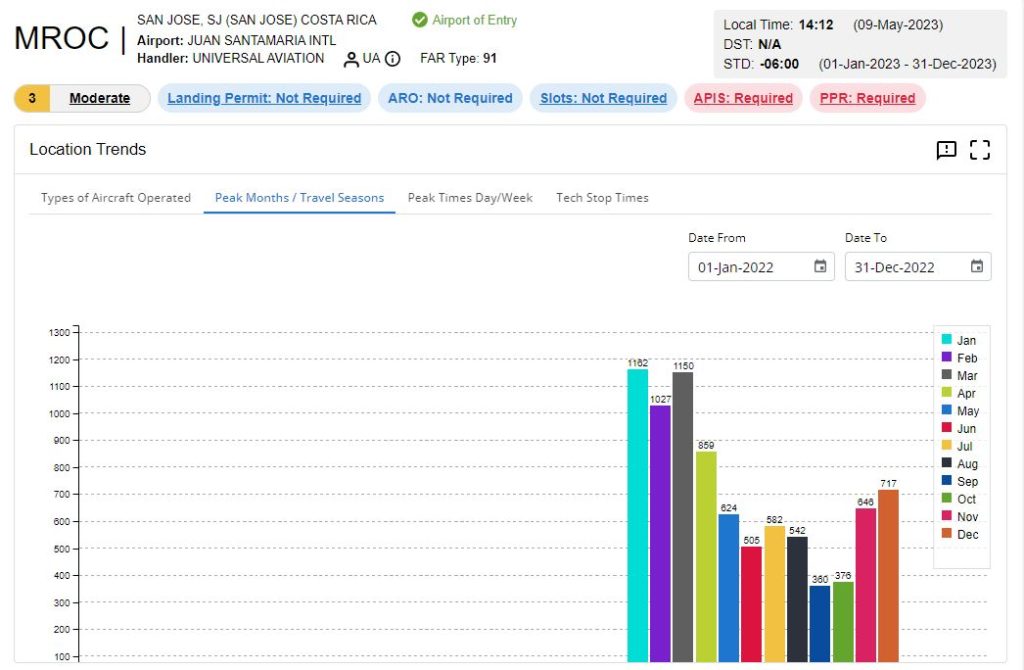
Task: Open the Date From calendar picker
Action: 820,267
